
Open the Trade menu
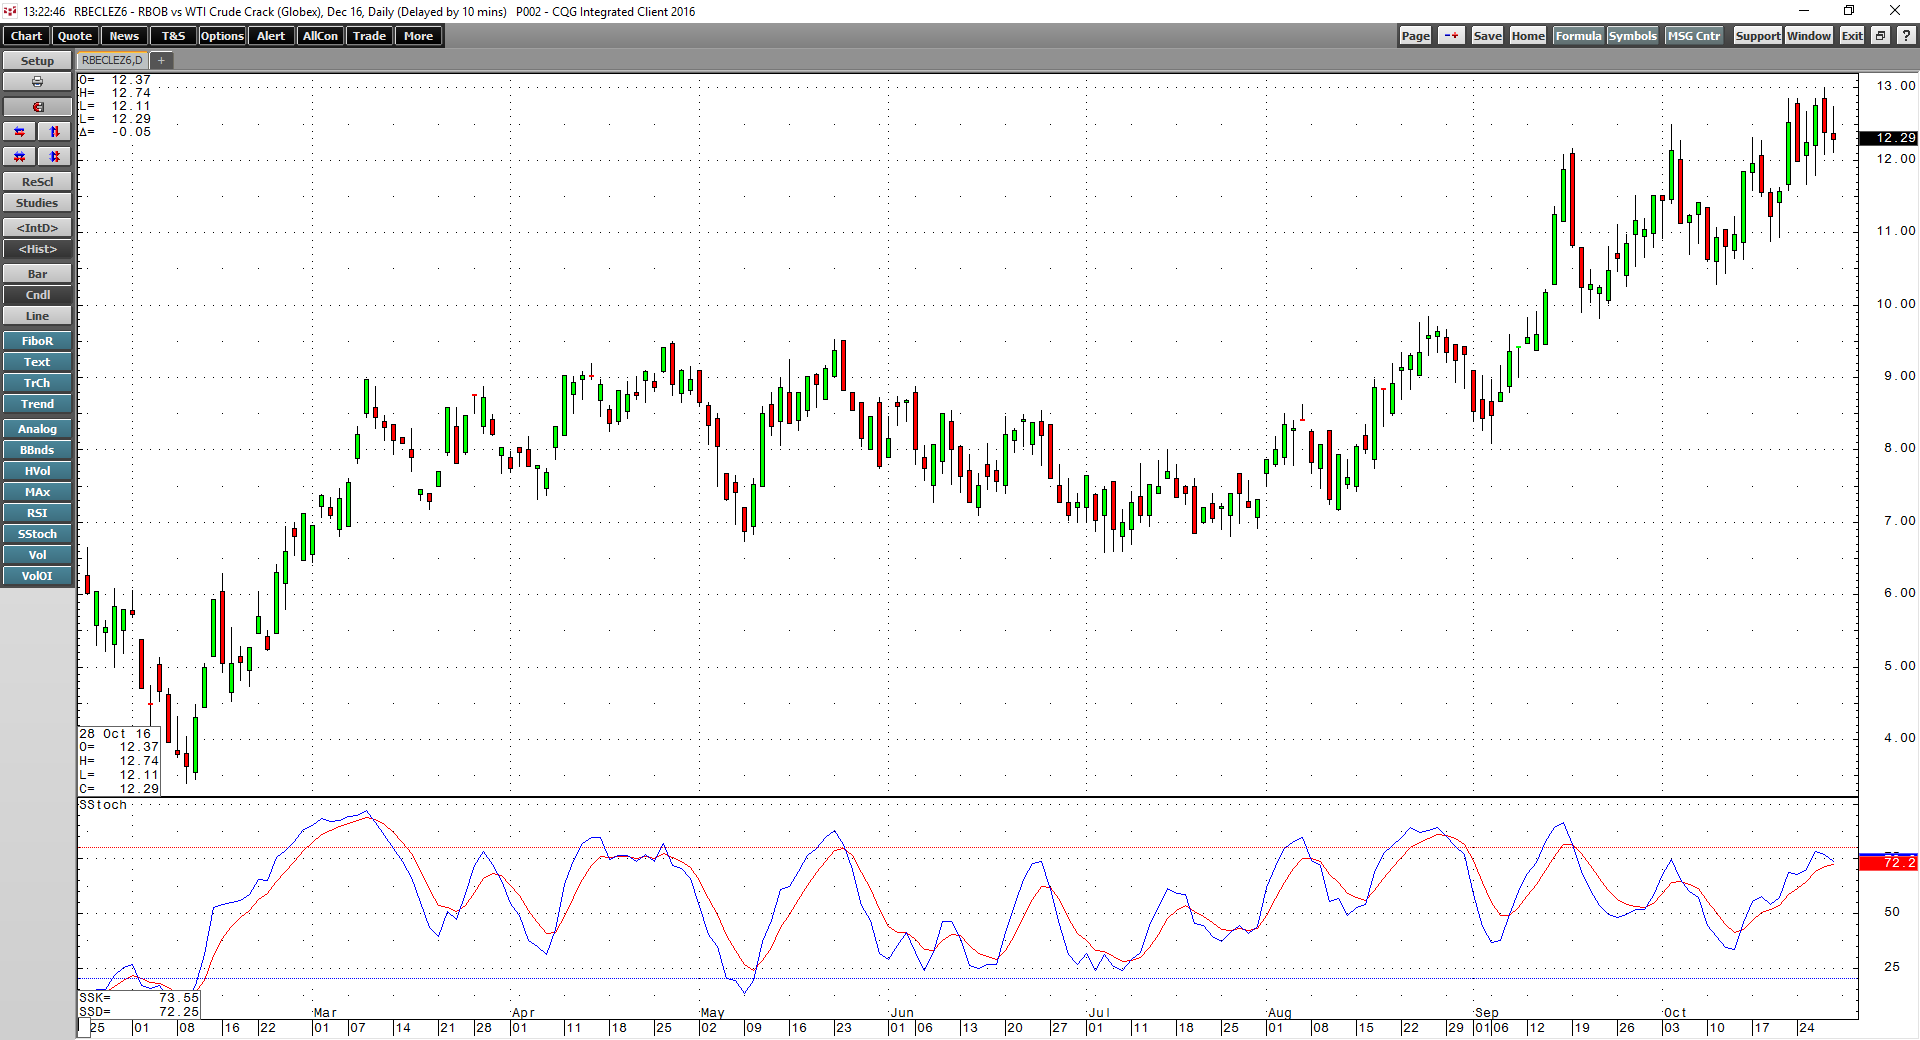369,36
